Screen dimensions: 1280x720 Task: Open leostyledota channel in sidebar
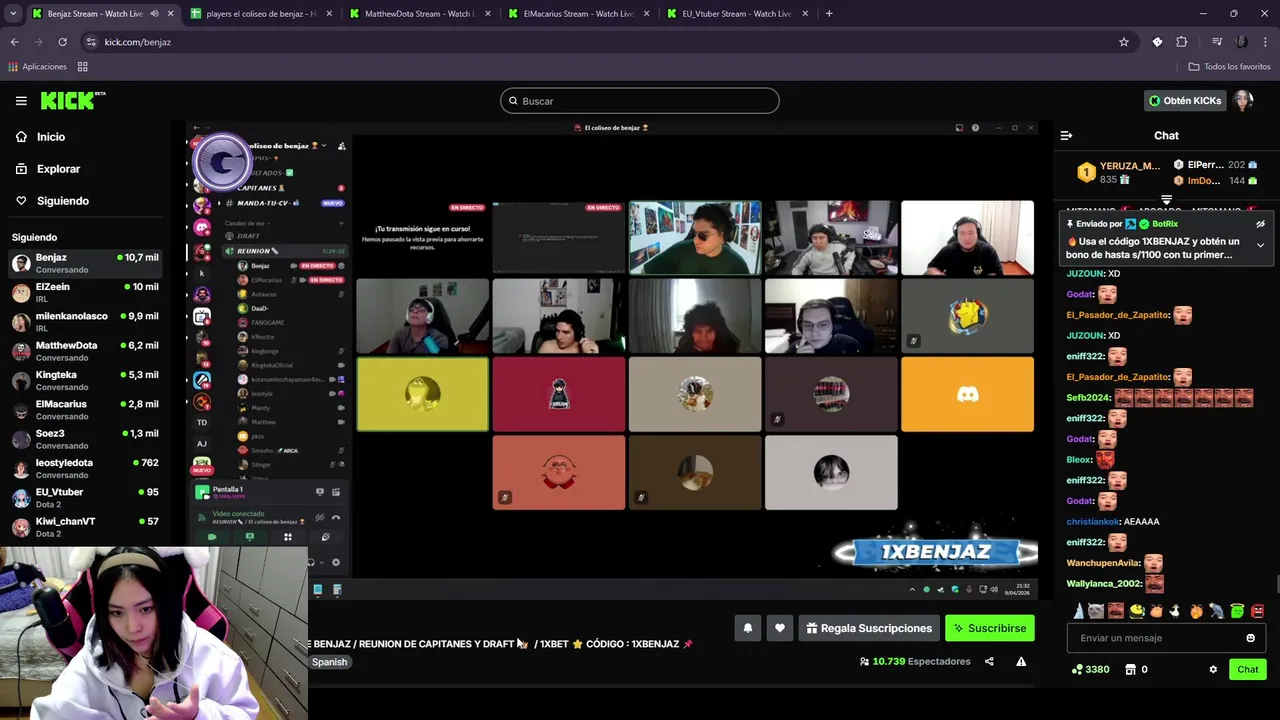[85, 468]
